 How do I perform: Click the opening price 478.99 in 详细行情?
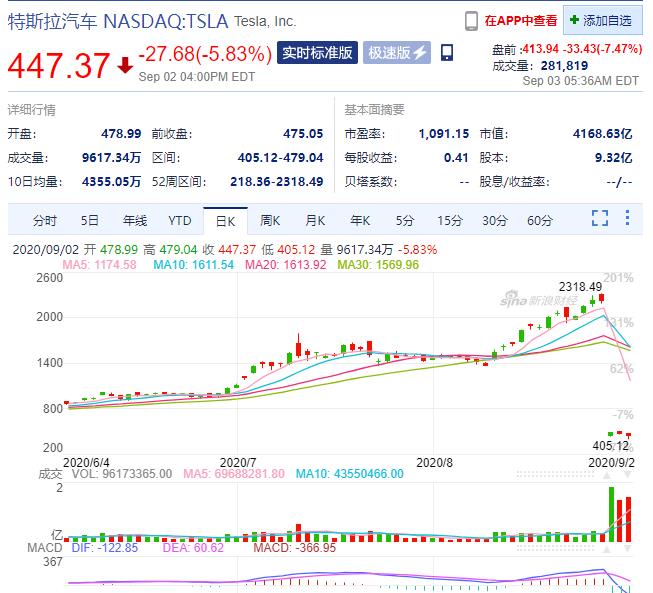121,134
